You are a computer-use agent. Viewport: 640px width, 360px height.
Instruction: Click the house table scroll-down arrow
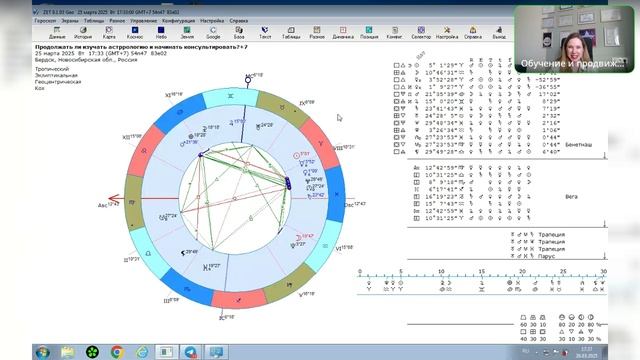[604, 224]
